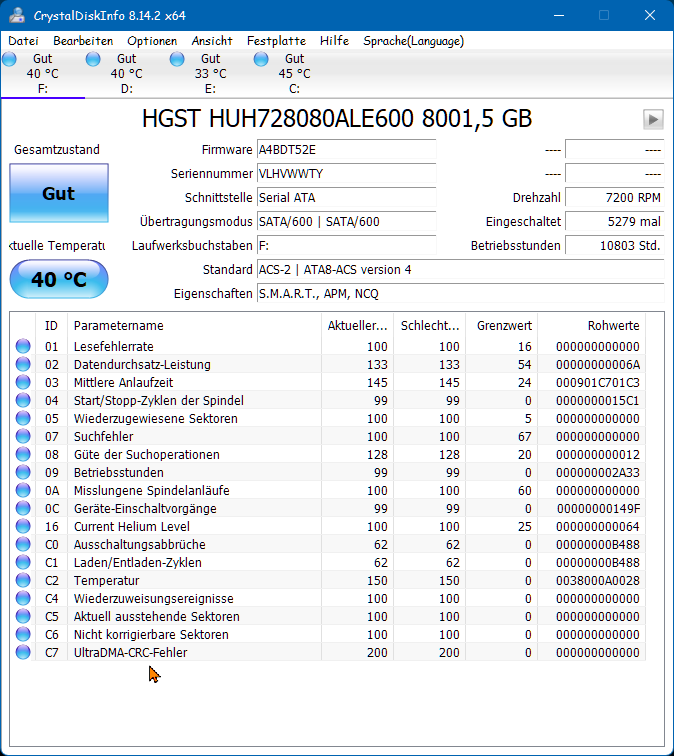Image resolution: width=674 pixels, height=756 pixels.
Task: Click the Laufwerksbuchstaben field F:
Action: [346, 245]
